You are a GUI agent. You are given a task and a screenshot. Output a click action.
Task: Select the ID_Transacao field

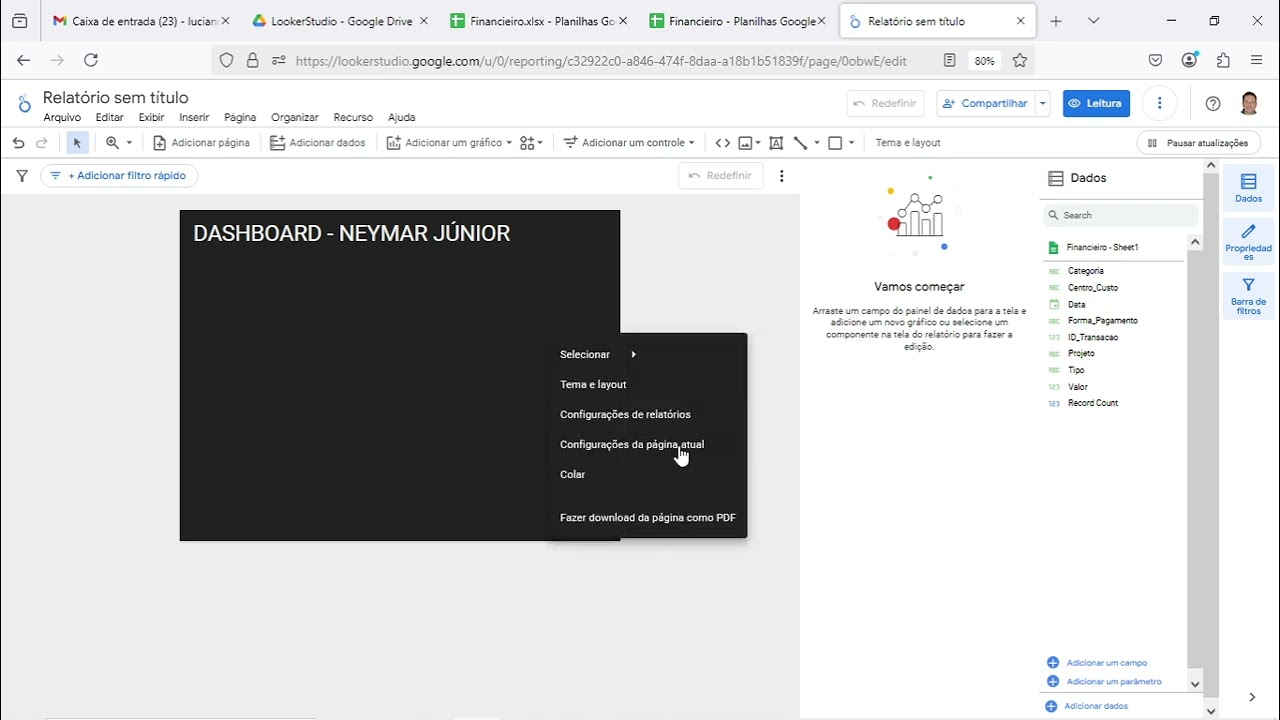pyautogui.click(x=1093, y=337)
